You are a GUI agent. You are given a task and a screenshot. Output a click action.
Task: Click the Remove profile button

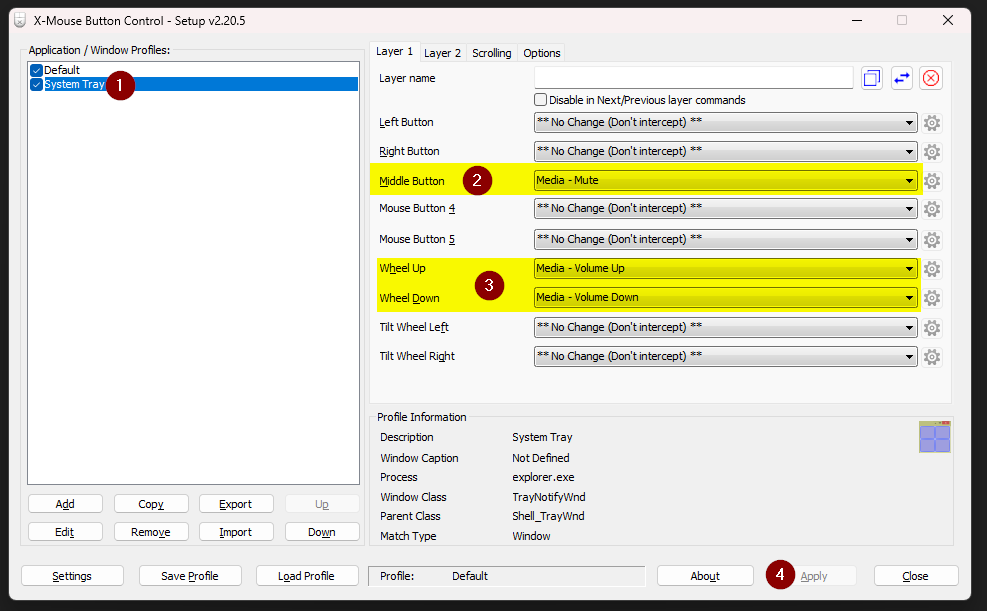tap(151, 532)
